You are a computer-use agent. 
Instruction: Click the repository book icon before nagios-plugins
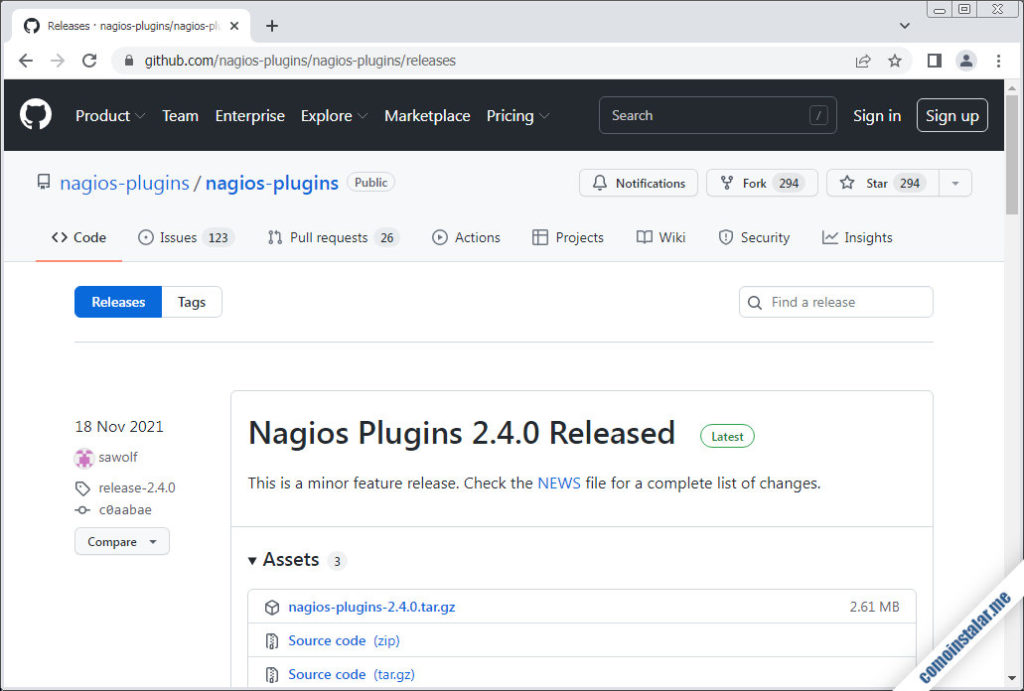[x=43, y=182]
